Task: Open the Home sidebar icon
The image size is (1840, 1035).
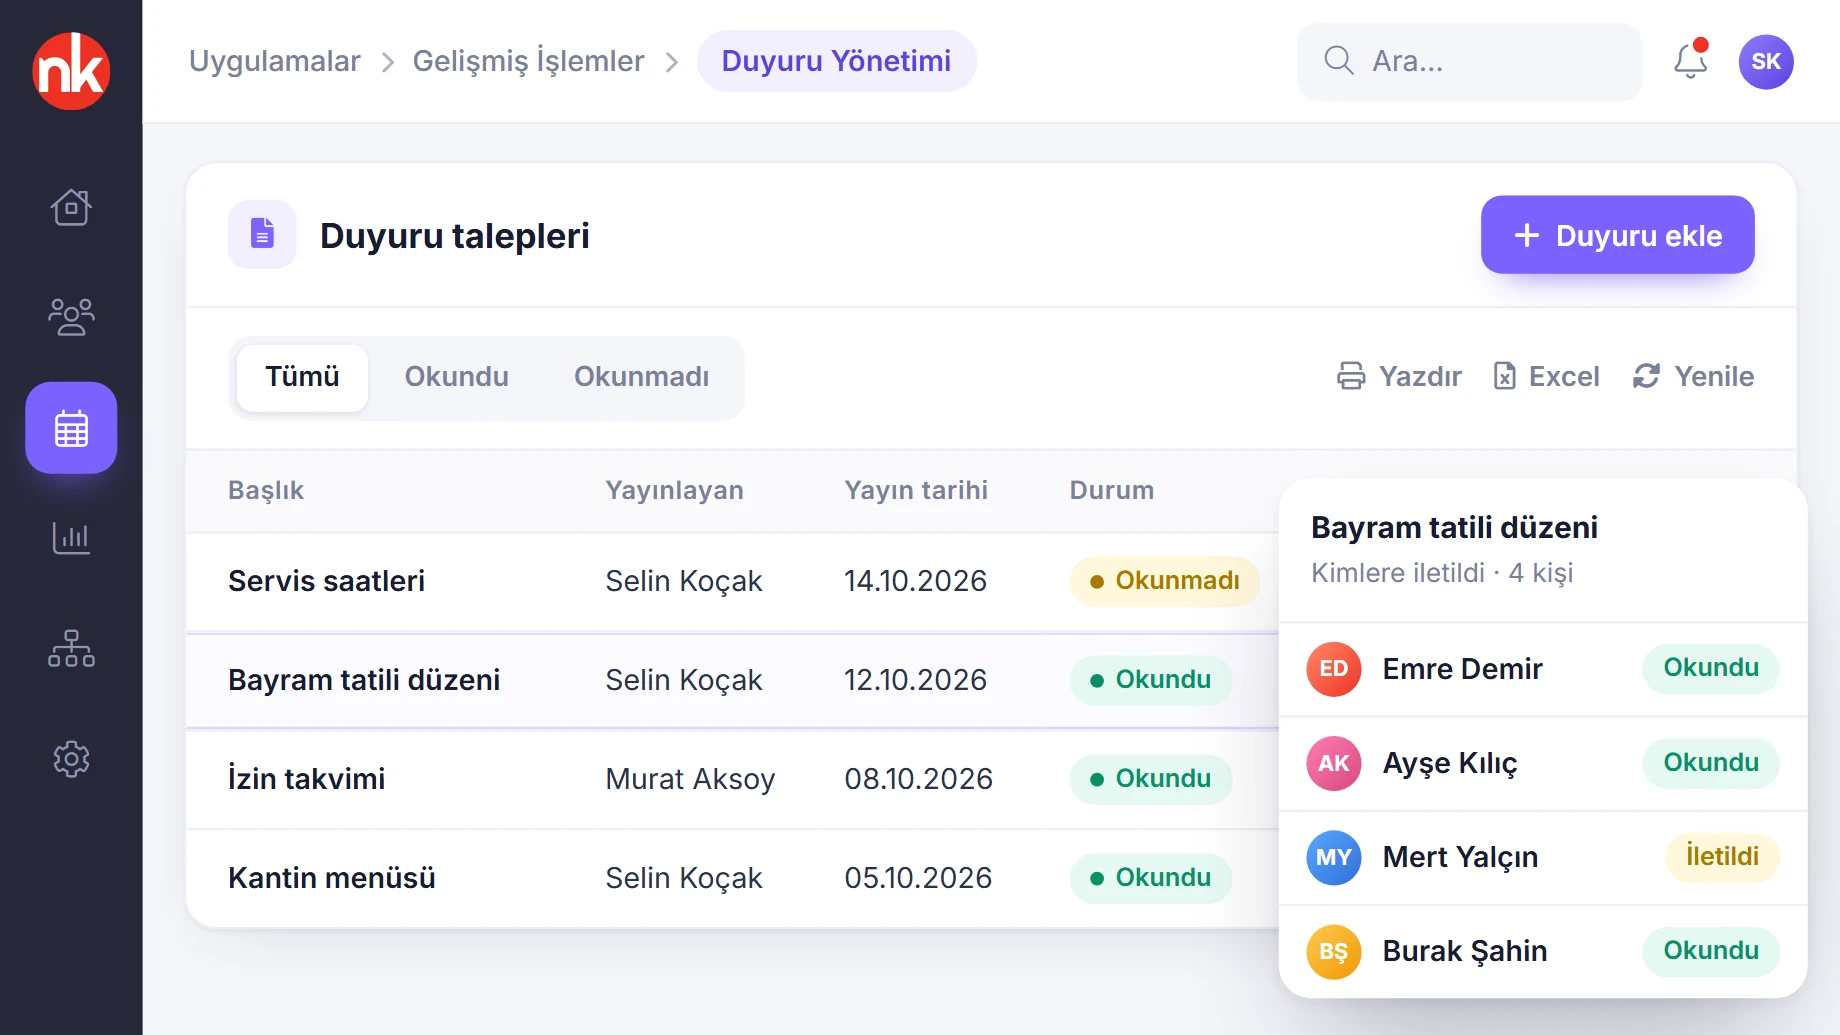Action: [71, 207]
